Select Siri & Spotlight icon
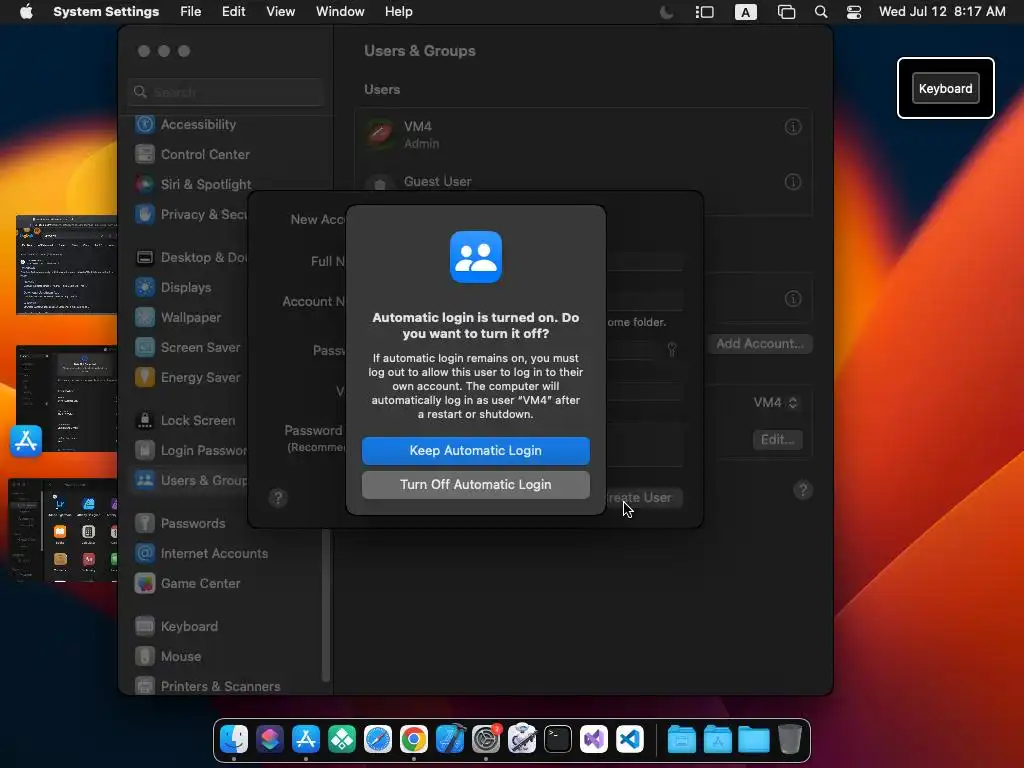Screen dimensions: 1024x768 tap(145, 184)
